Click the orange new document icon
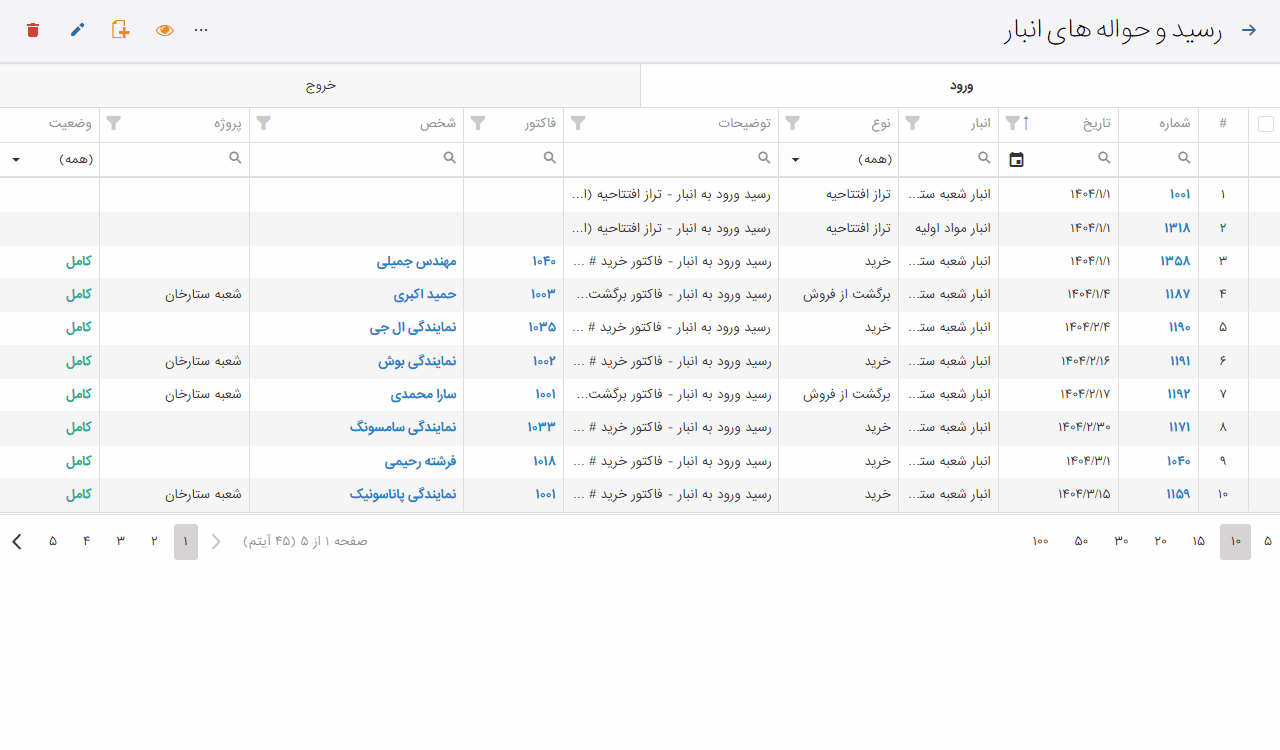 (121, 30)
